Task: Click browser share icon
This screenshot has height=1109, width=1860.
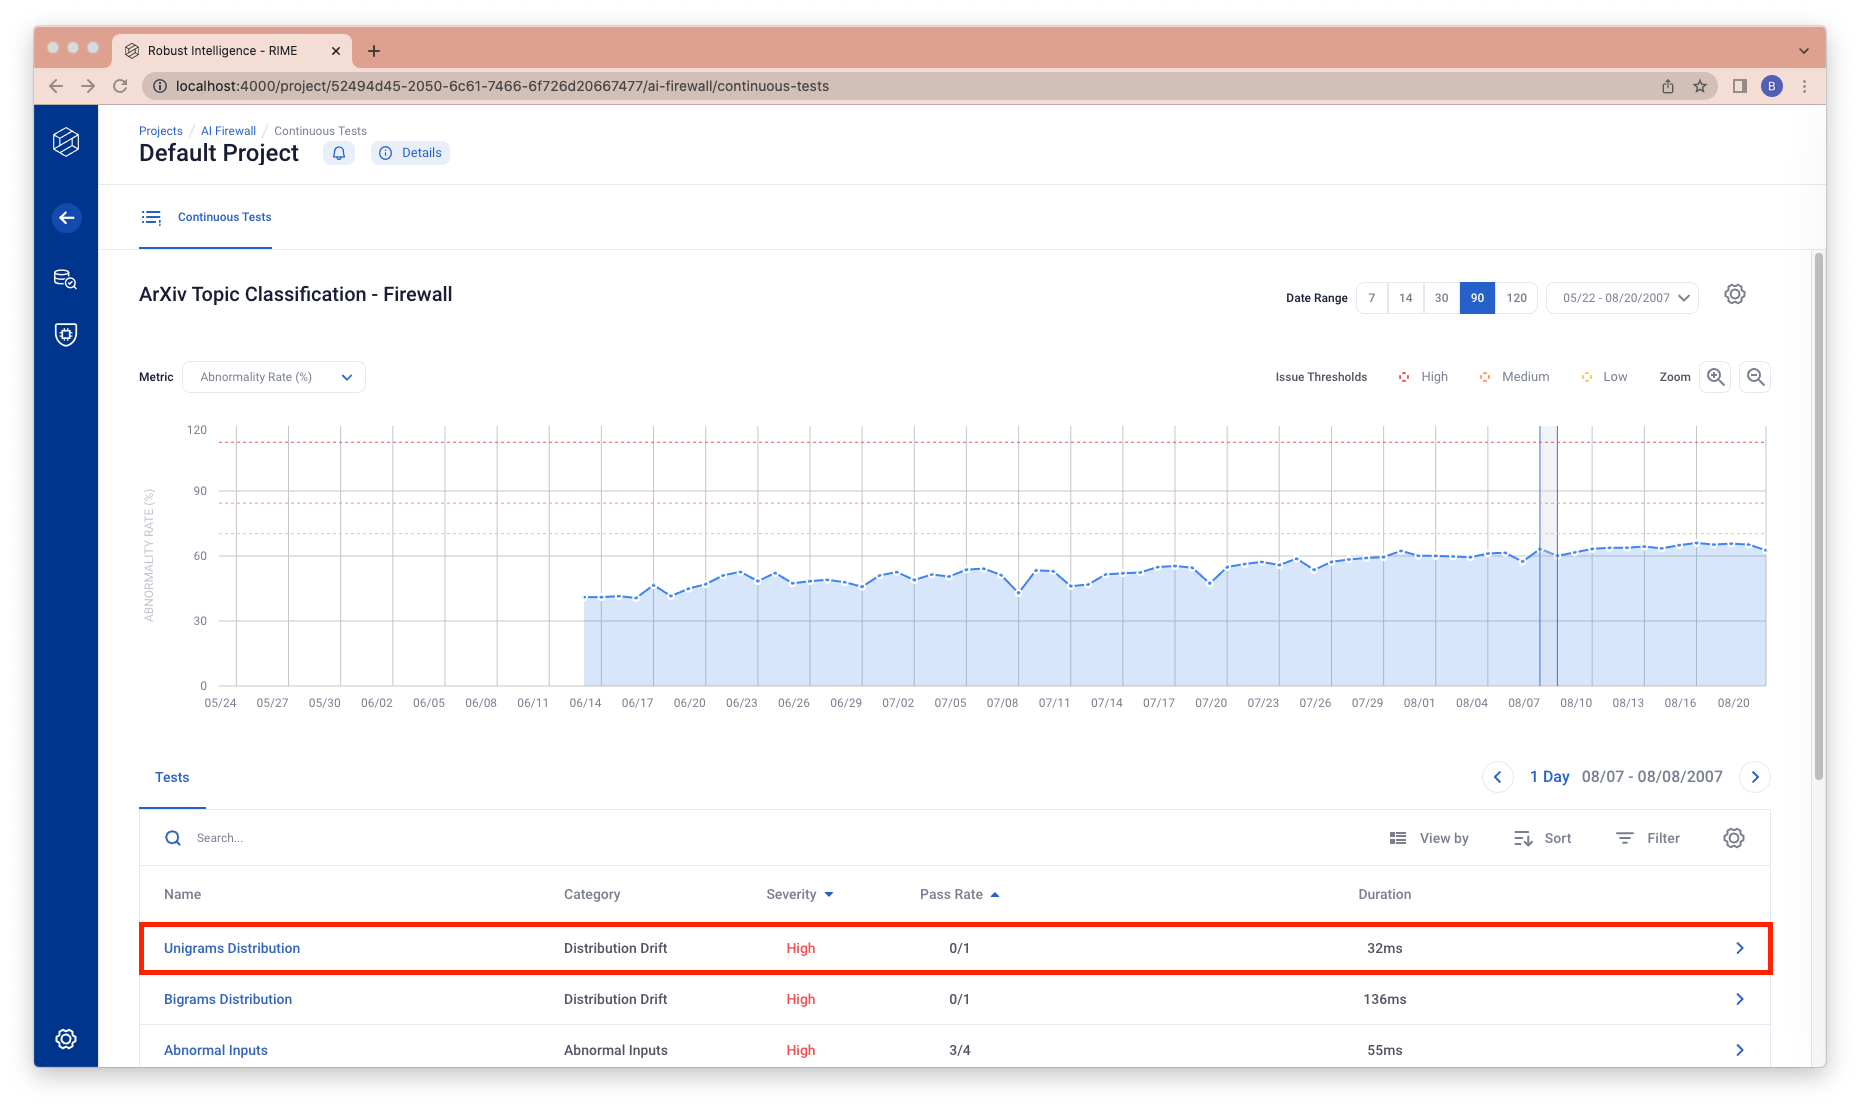Action: tap(1668, 86)
